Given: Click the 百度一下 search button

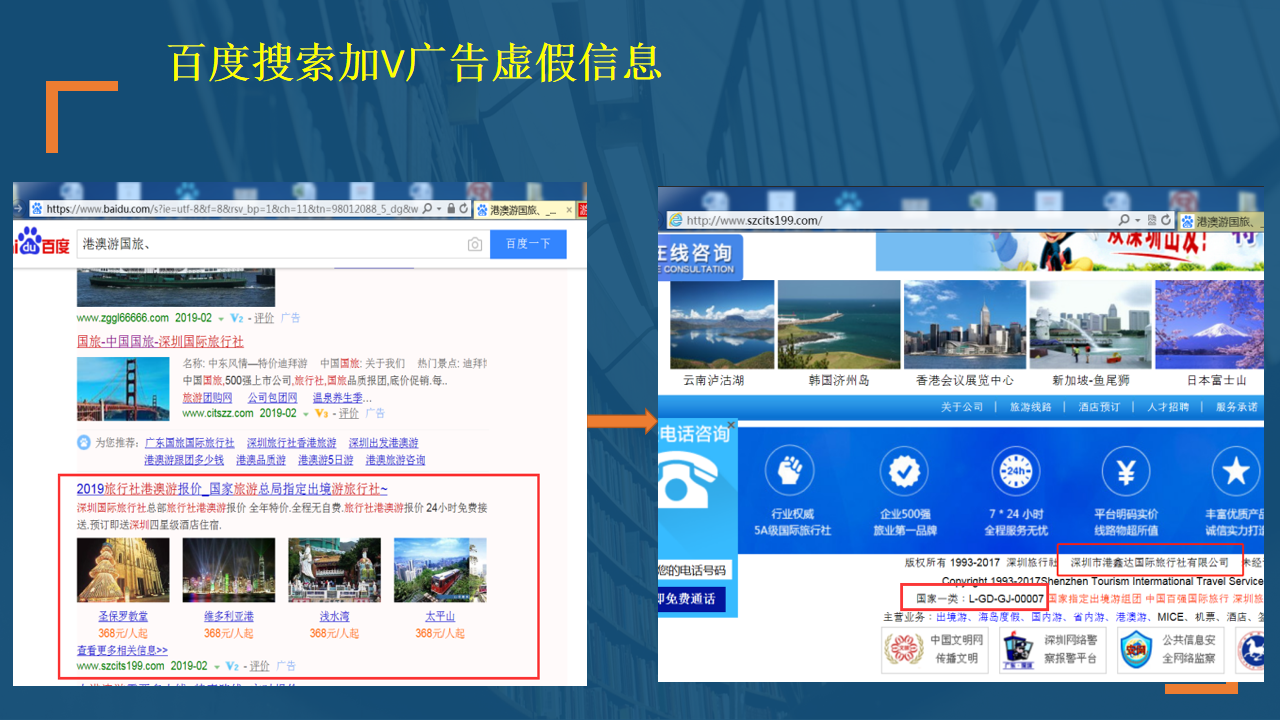Looking at the screenshot, I should (528, 244).
